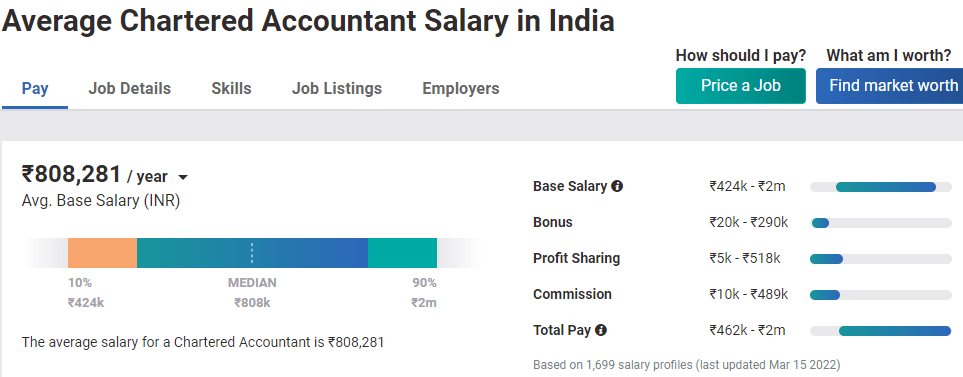The image size is (963, 377).
Task: Click the Total Pay info icon
Action: click(601, 330)
